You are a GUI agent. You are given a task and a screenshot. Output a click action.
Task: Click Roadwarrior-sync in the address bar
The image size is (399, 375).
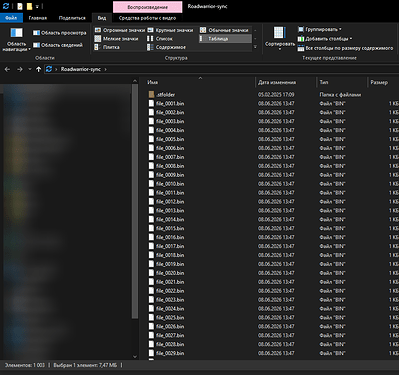pos(81,69)
